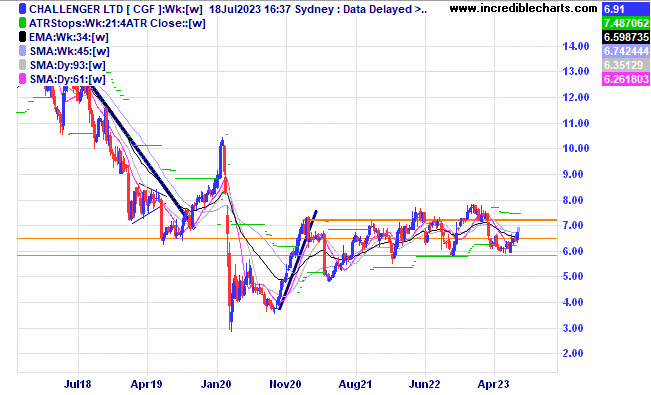Click the green 7.487062 ATR value box

point(626,23)
